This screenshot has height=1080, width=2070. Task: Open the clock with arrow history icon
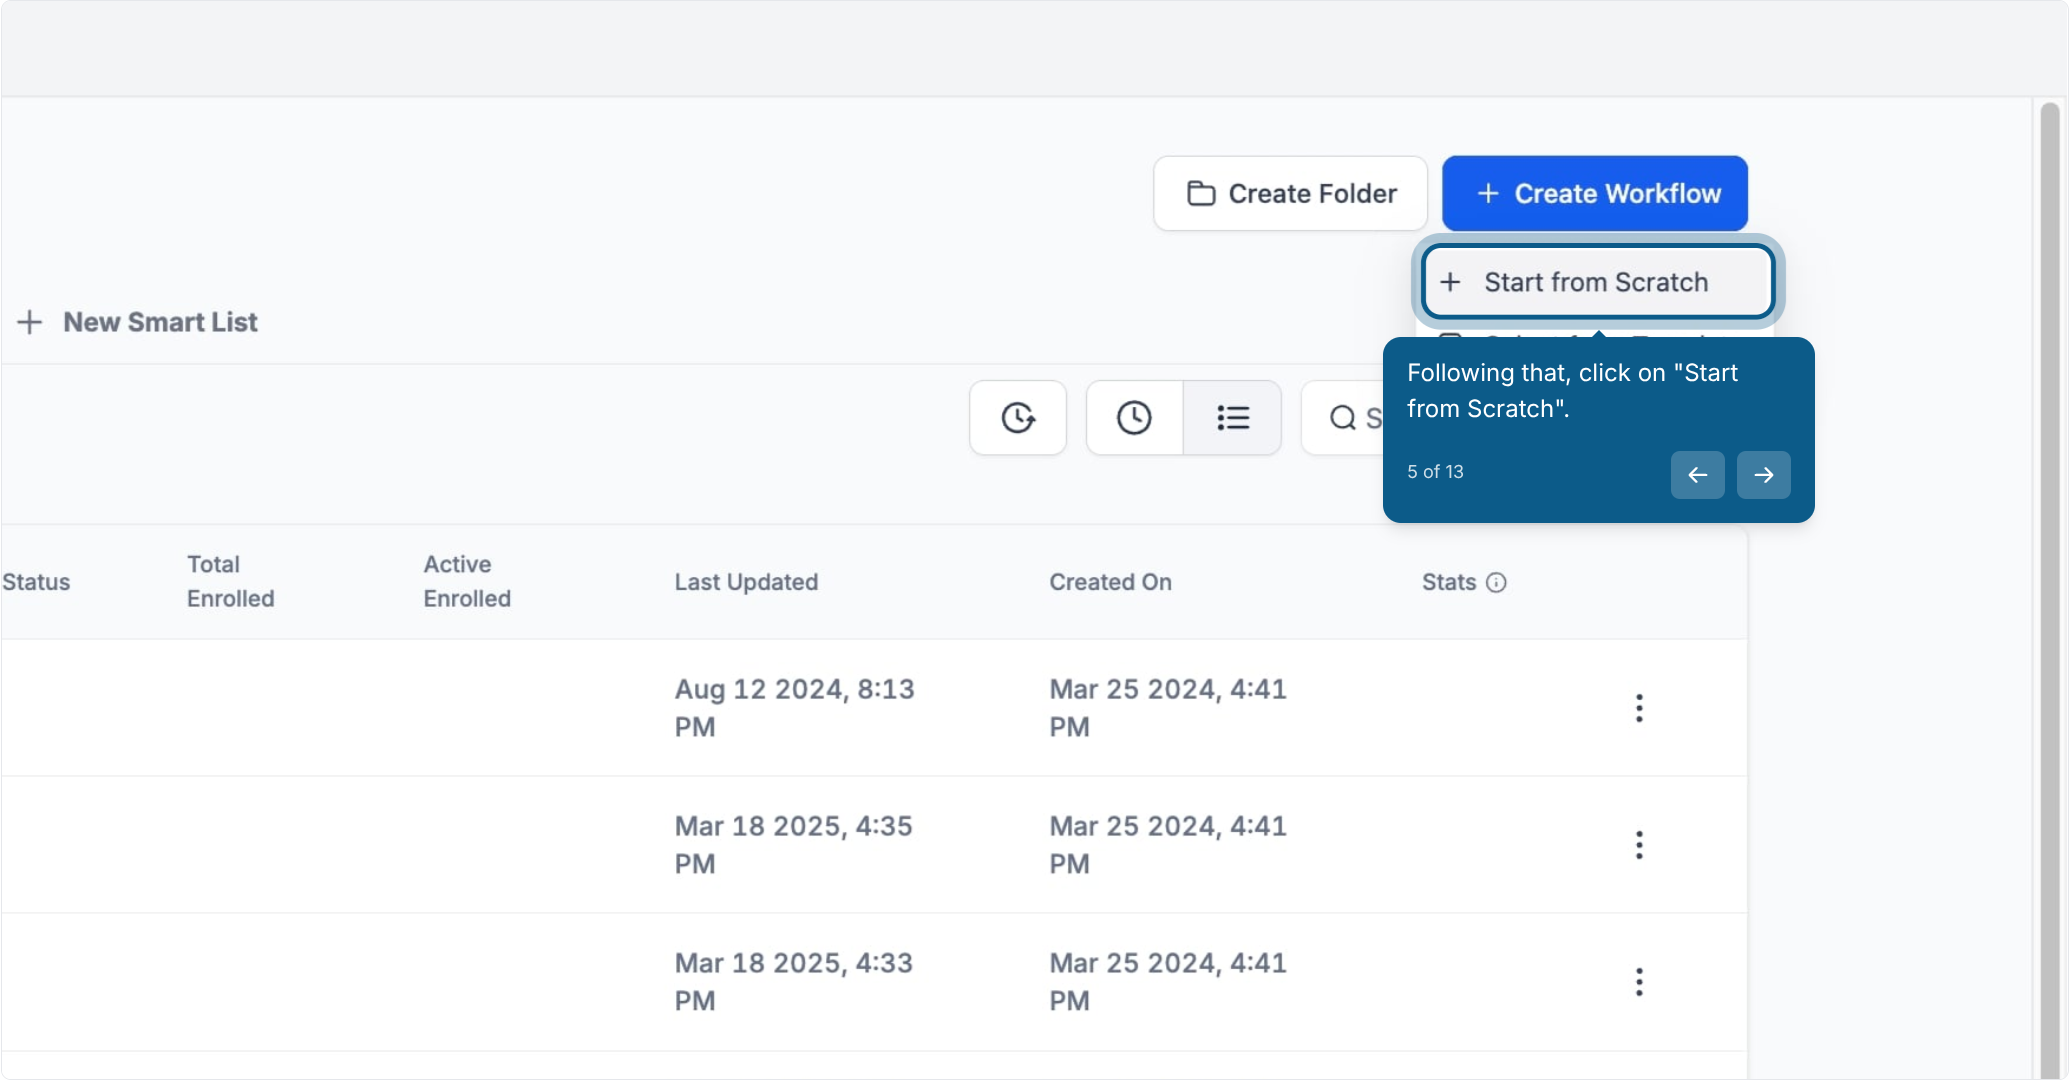1018,417
